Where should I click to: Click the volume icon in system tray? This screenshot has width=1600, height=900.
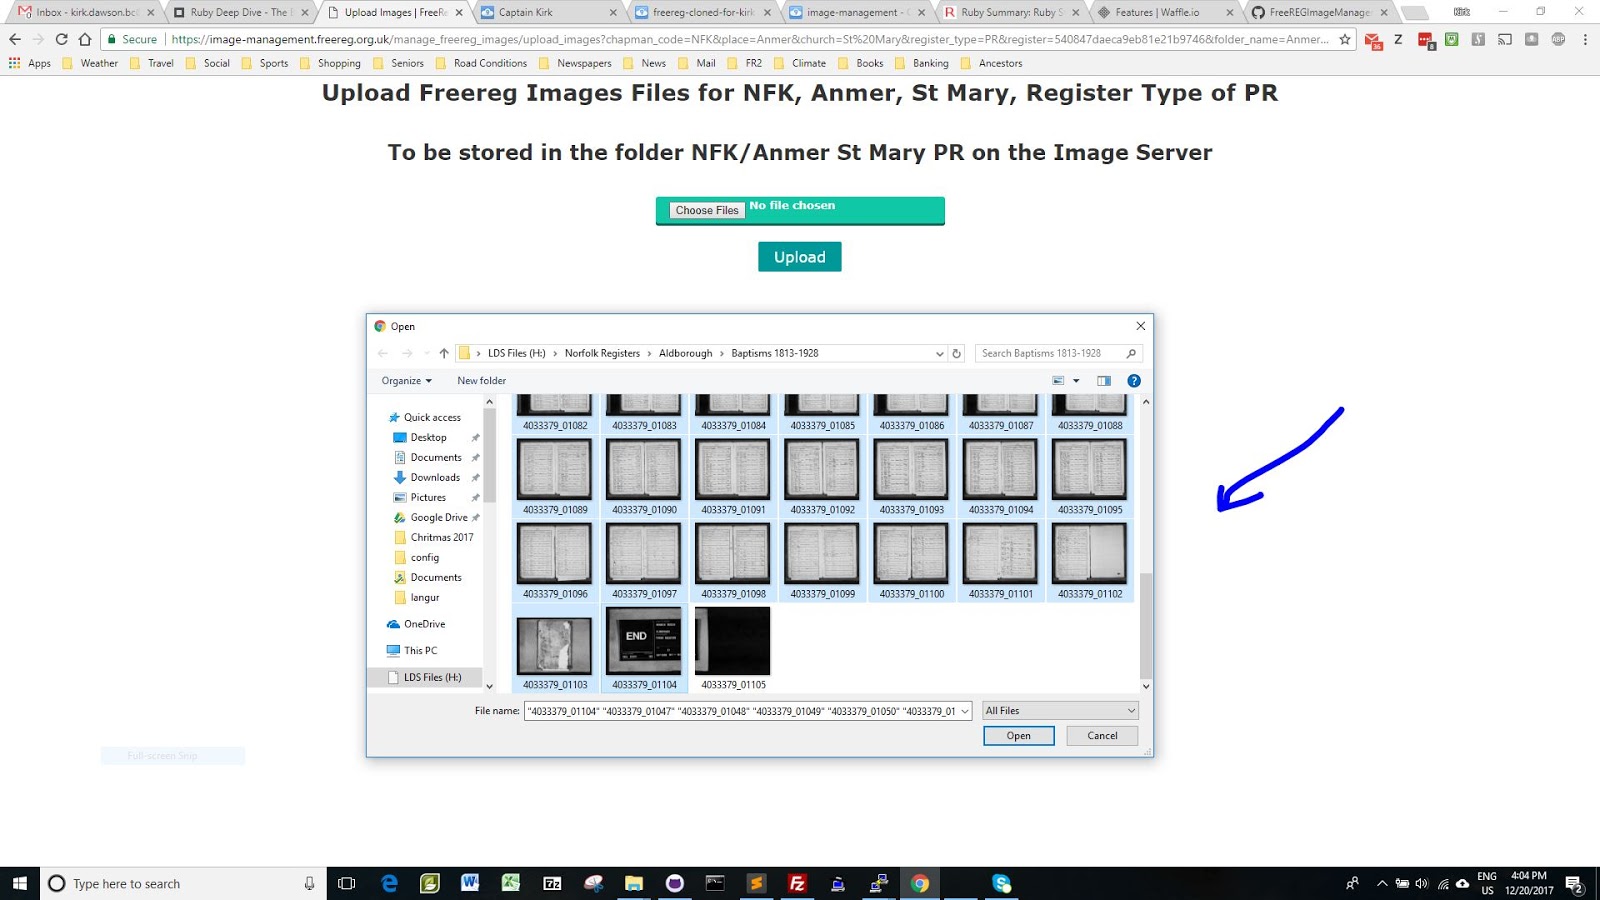(1422, 884)
